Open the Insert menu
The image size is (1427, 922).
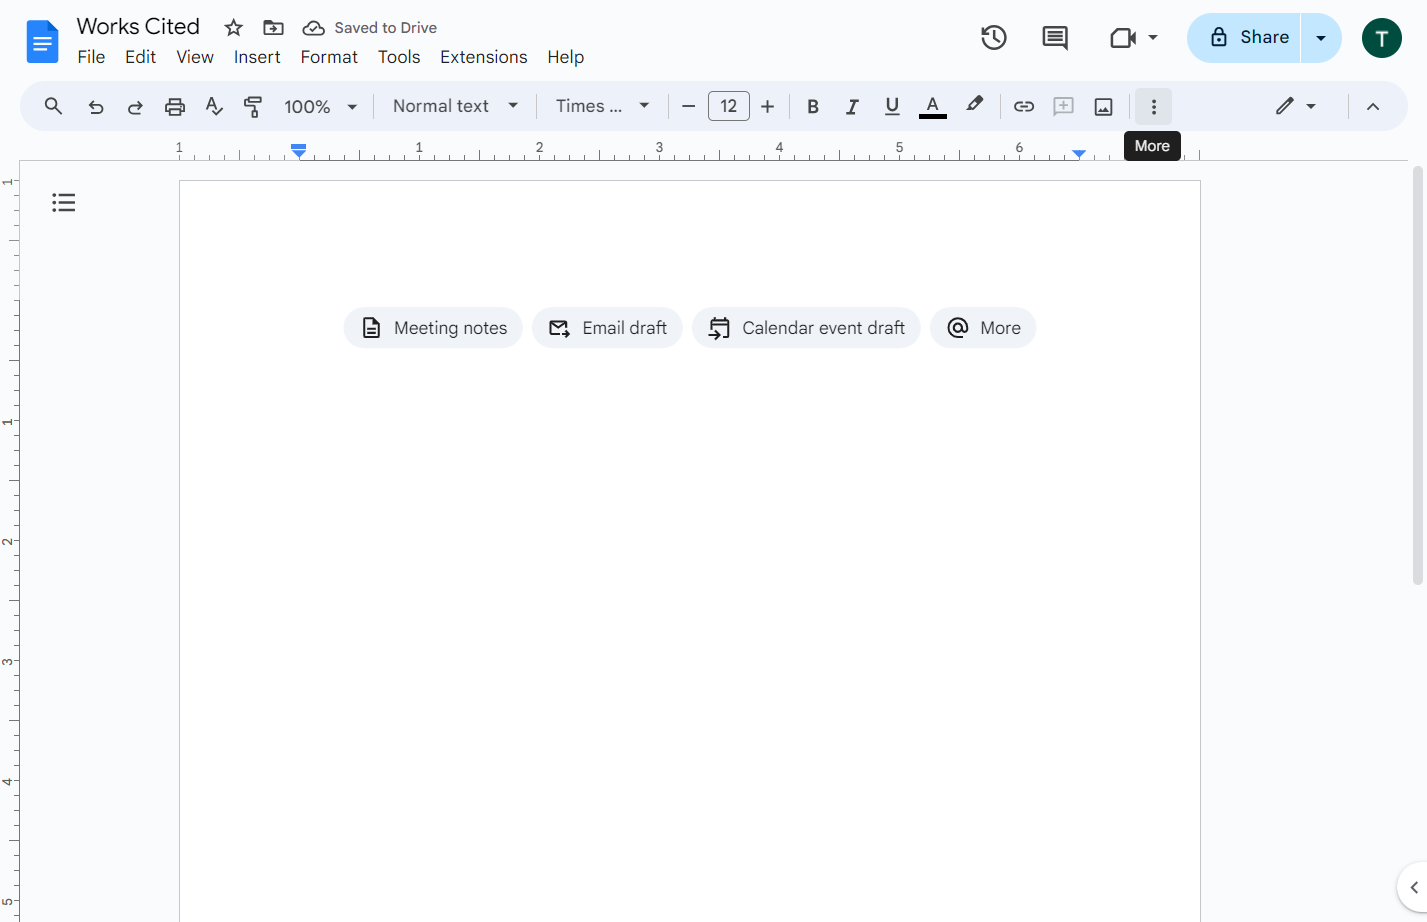(257, 57)
